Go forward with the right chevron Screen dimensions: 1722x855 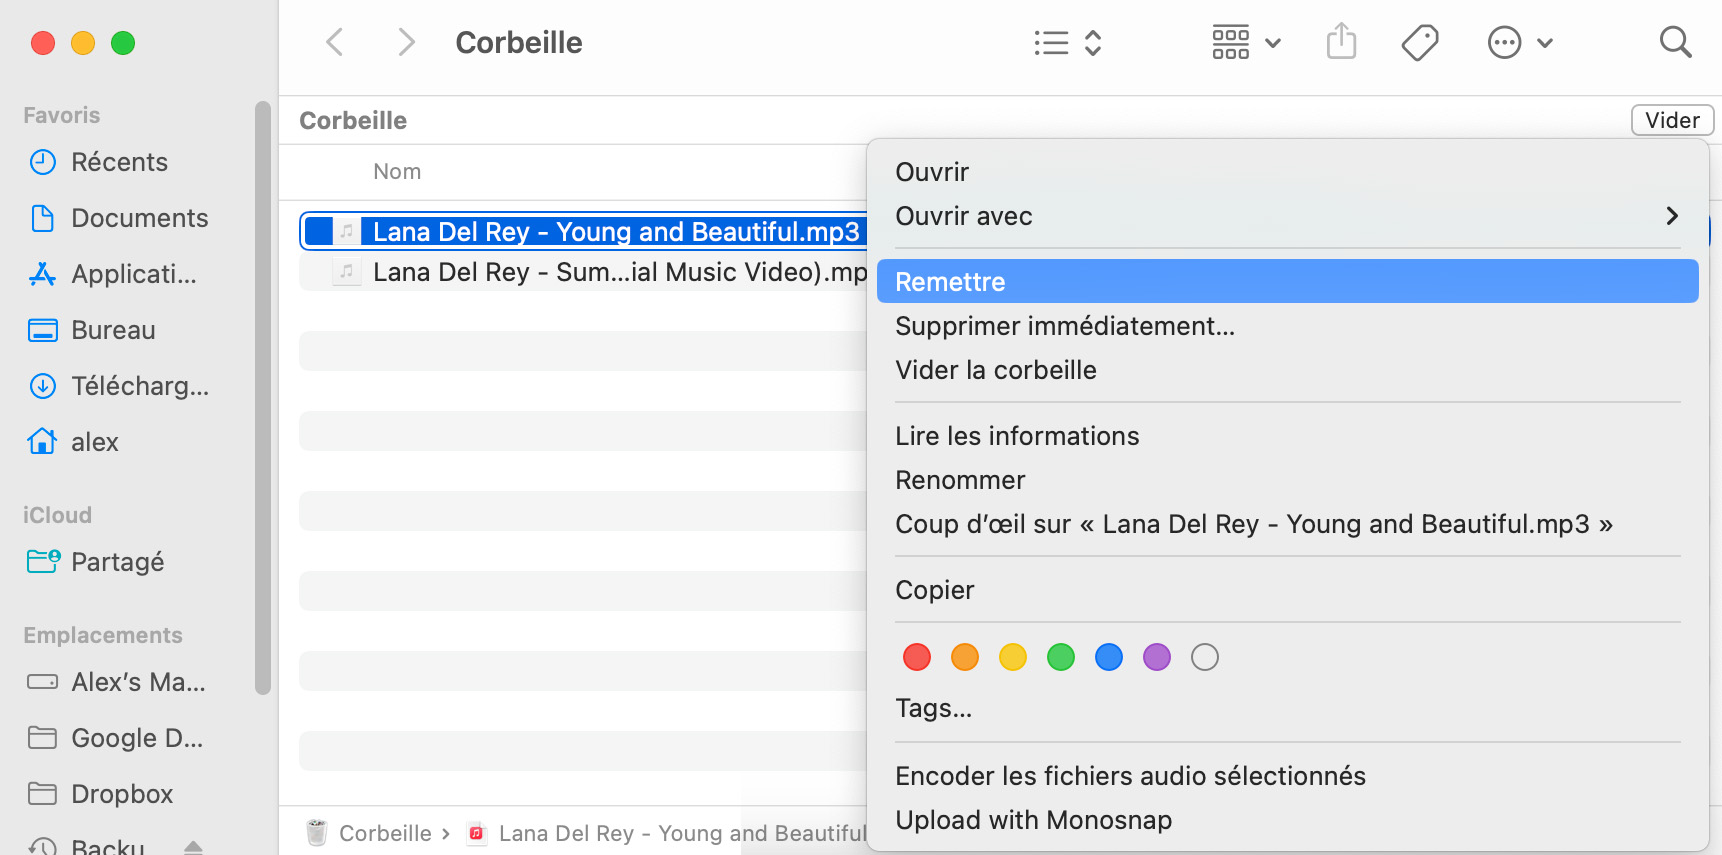click(x=405, y=42)
